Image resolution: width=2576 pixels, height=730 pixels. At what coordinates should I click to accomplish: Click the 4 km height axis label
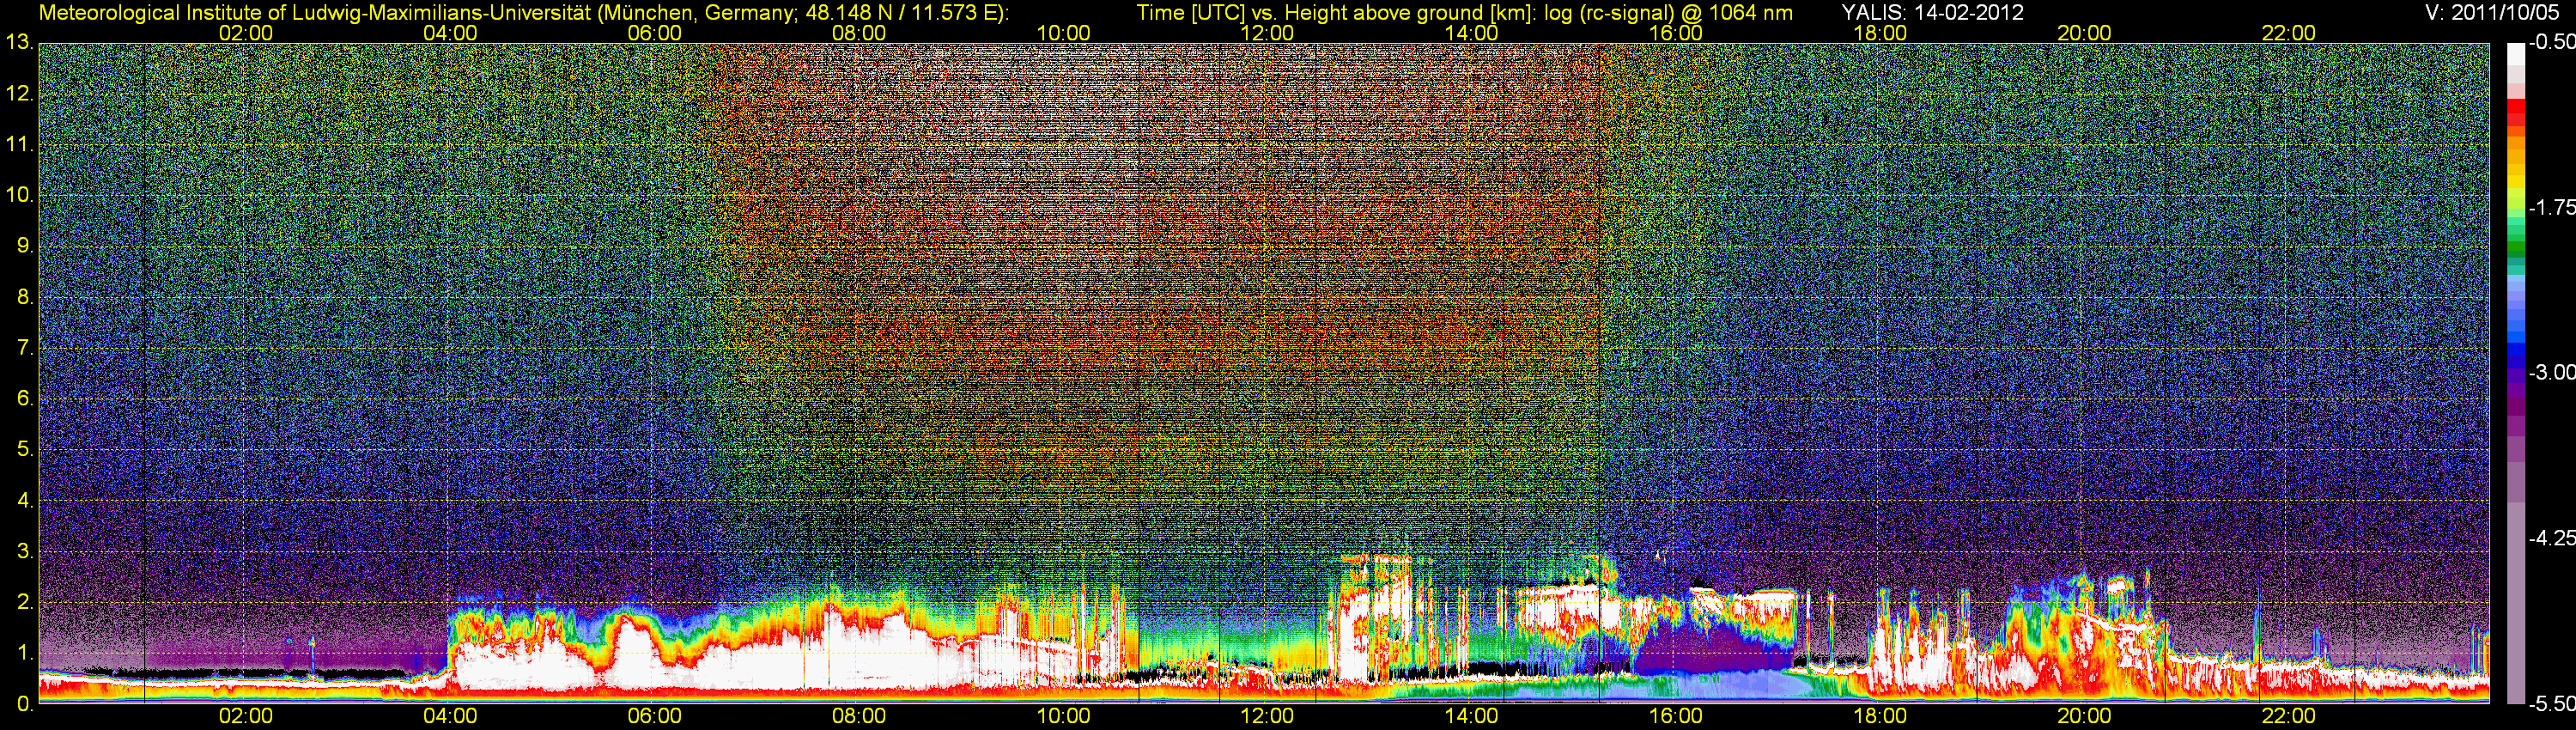click(25, 501)
